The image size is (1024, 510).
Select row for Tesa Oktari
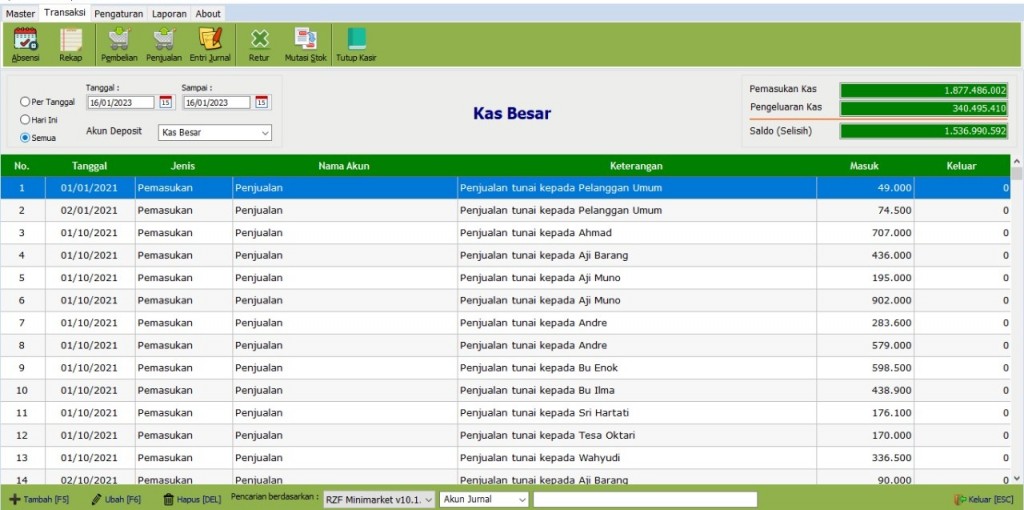[x=505, y=436]
